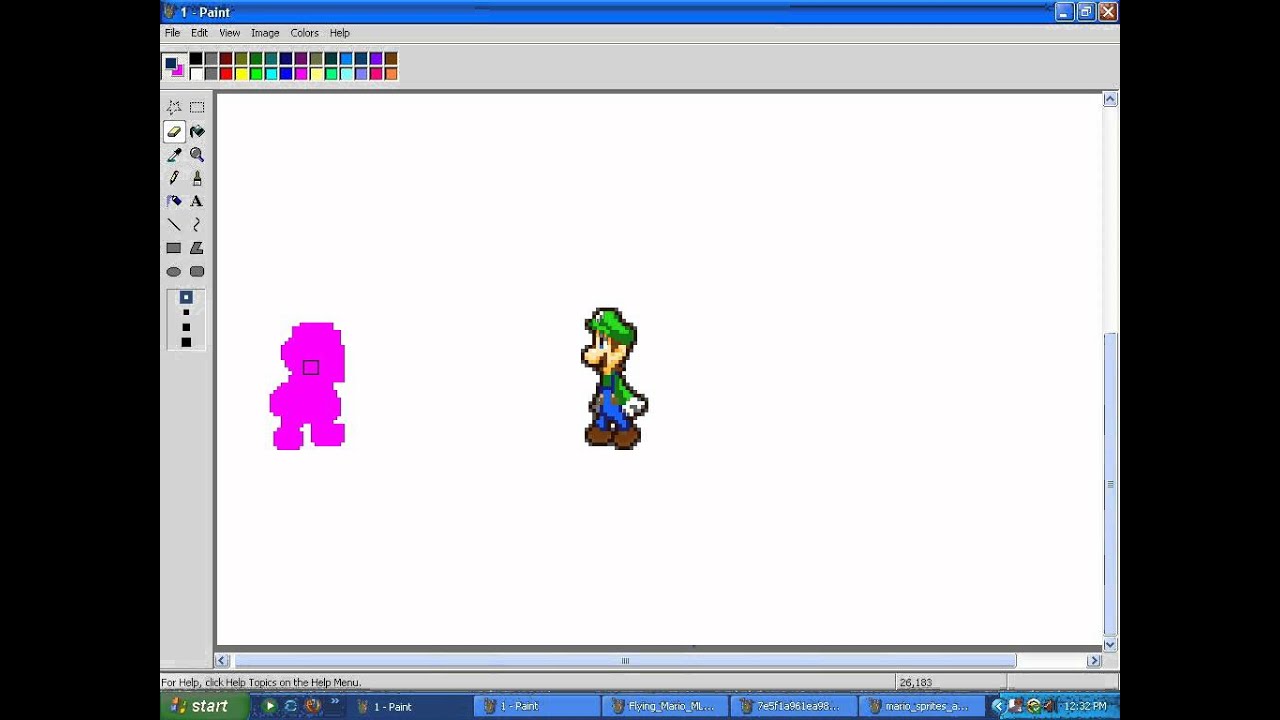This screenshot has height=720, width=1280.
Task: Select the Magnifier tool
Action: 197,154
